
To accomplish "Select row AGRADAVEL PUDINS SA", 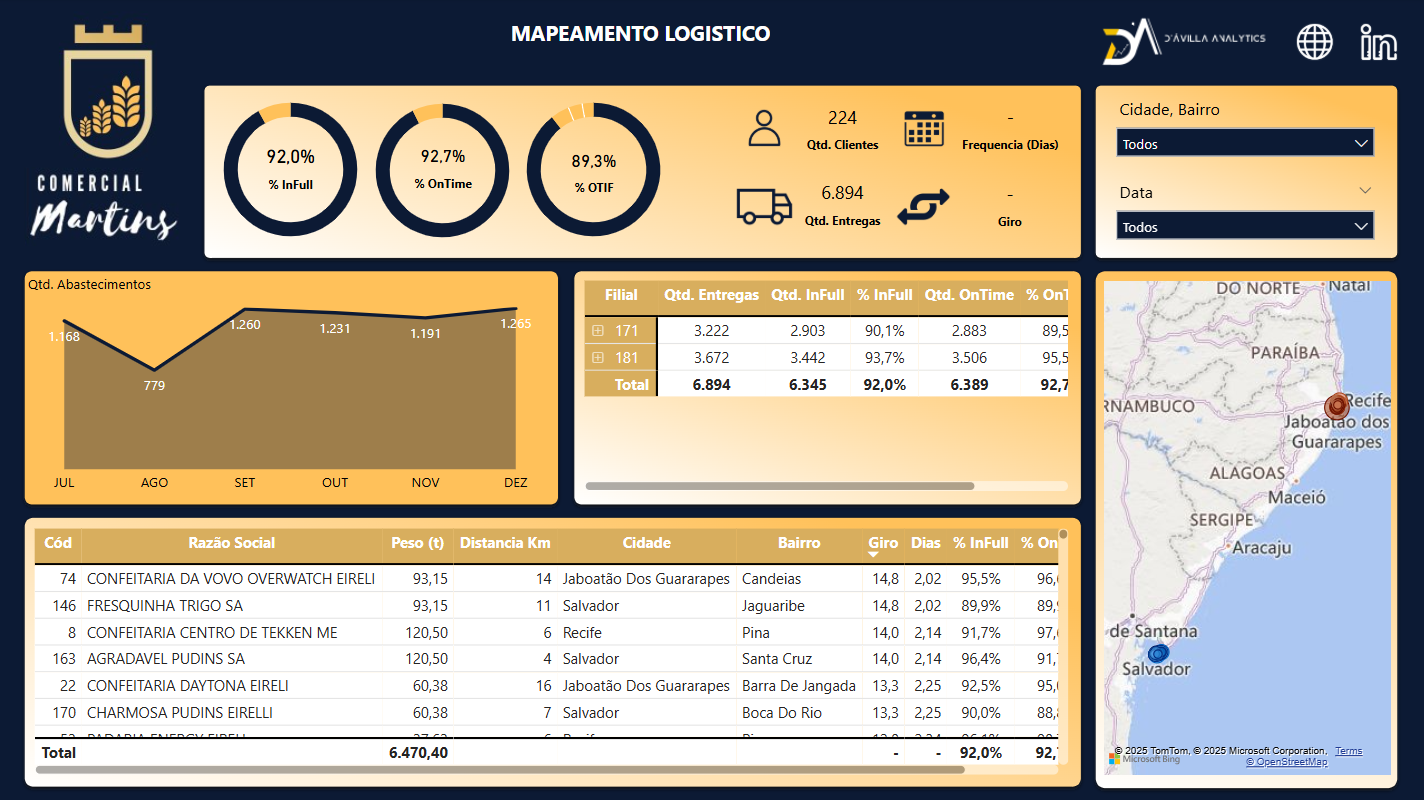I will tap(546, 659).
